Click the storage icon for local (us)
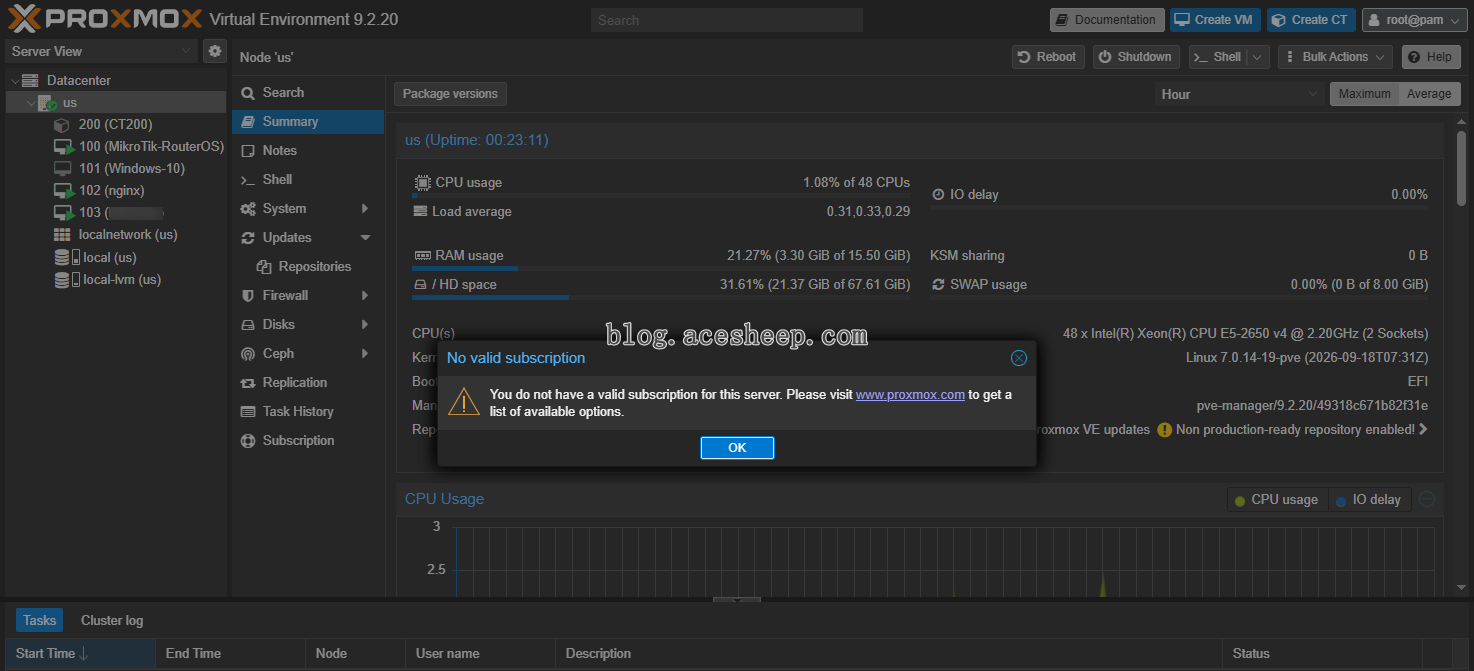This screenshot has height=671, width=1474. point(68,257)
